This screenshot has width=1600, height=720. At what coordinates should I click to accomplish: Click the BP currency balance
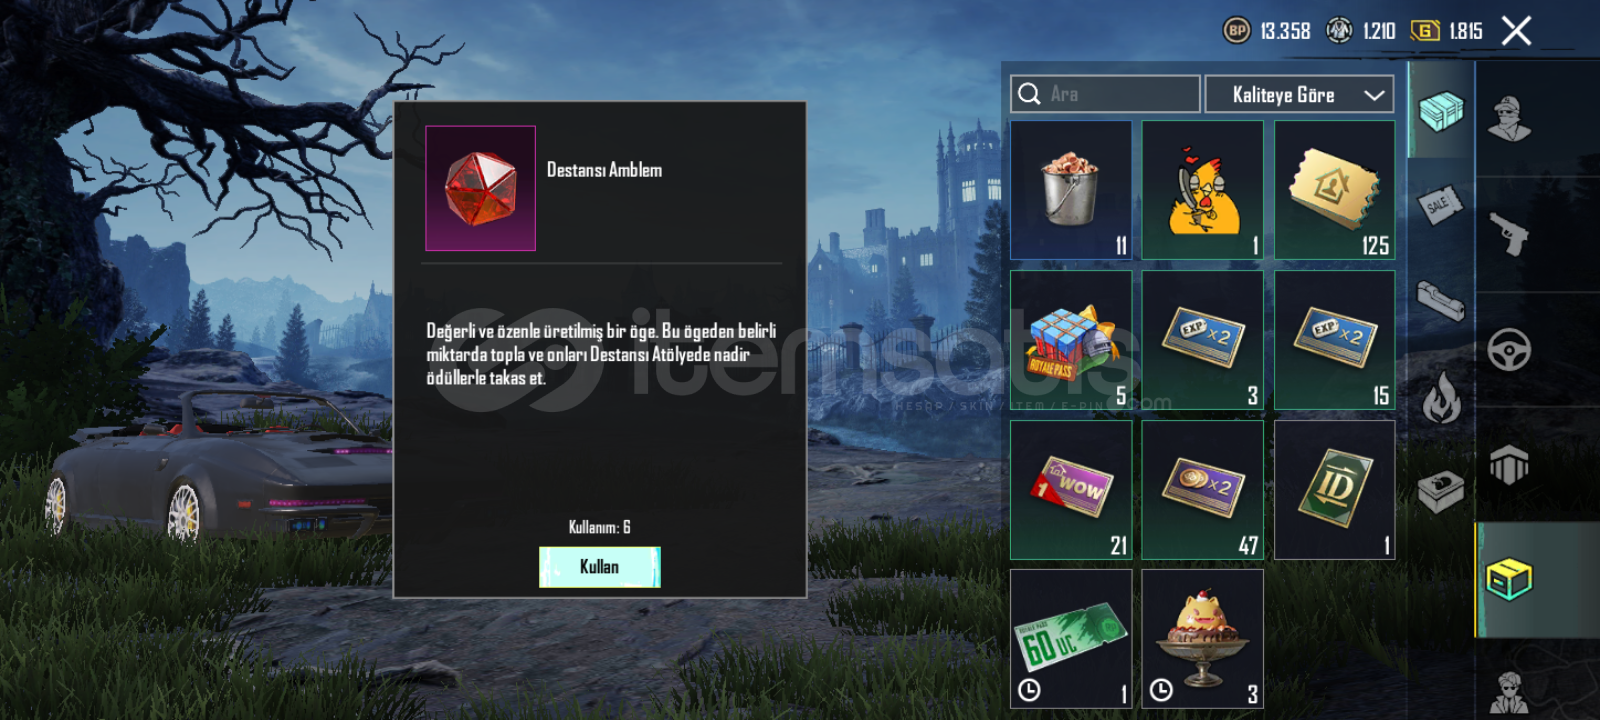(x=1267, y=31)
